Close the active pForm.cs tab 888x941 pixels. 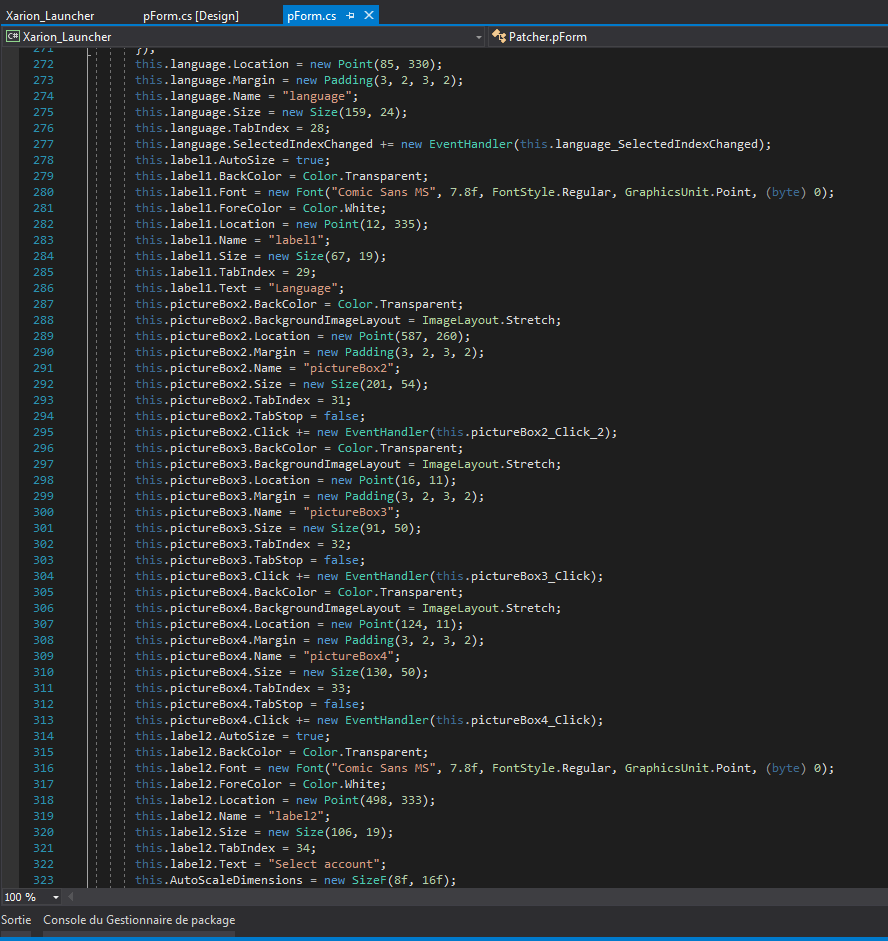369,16
